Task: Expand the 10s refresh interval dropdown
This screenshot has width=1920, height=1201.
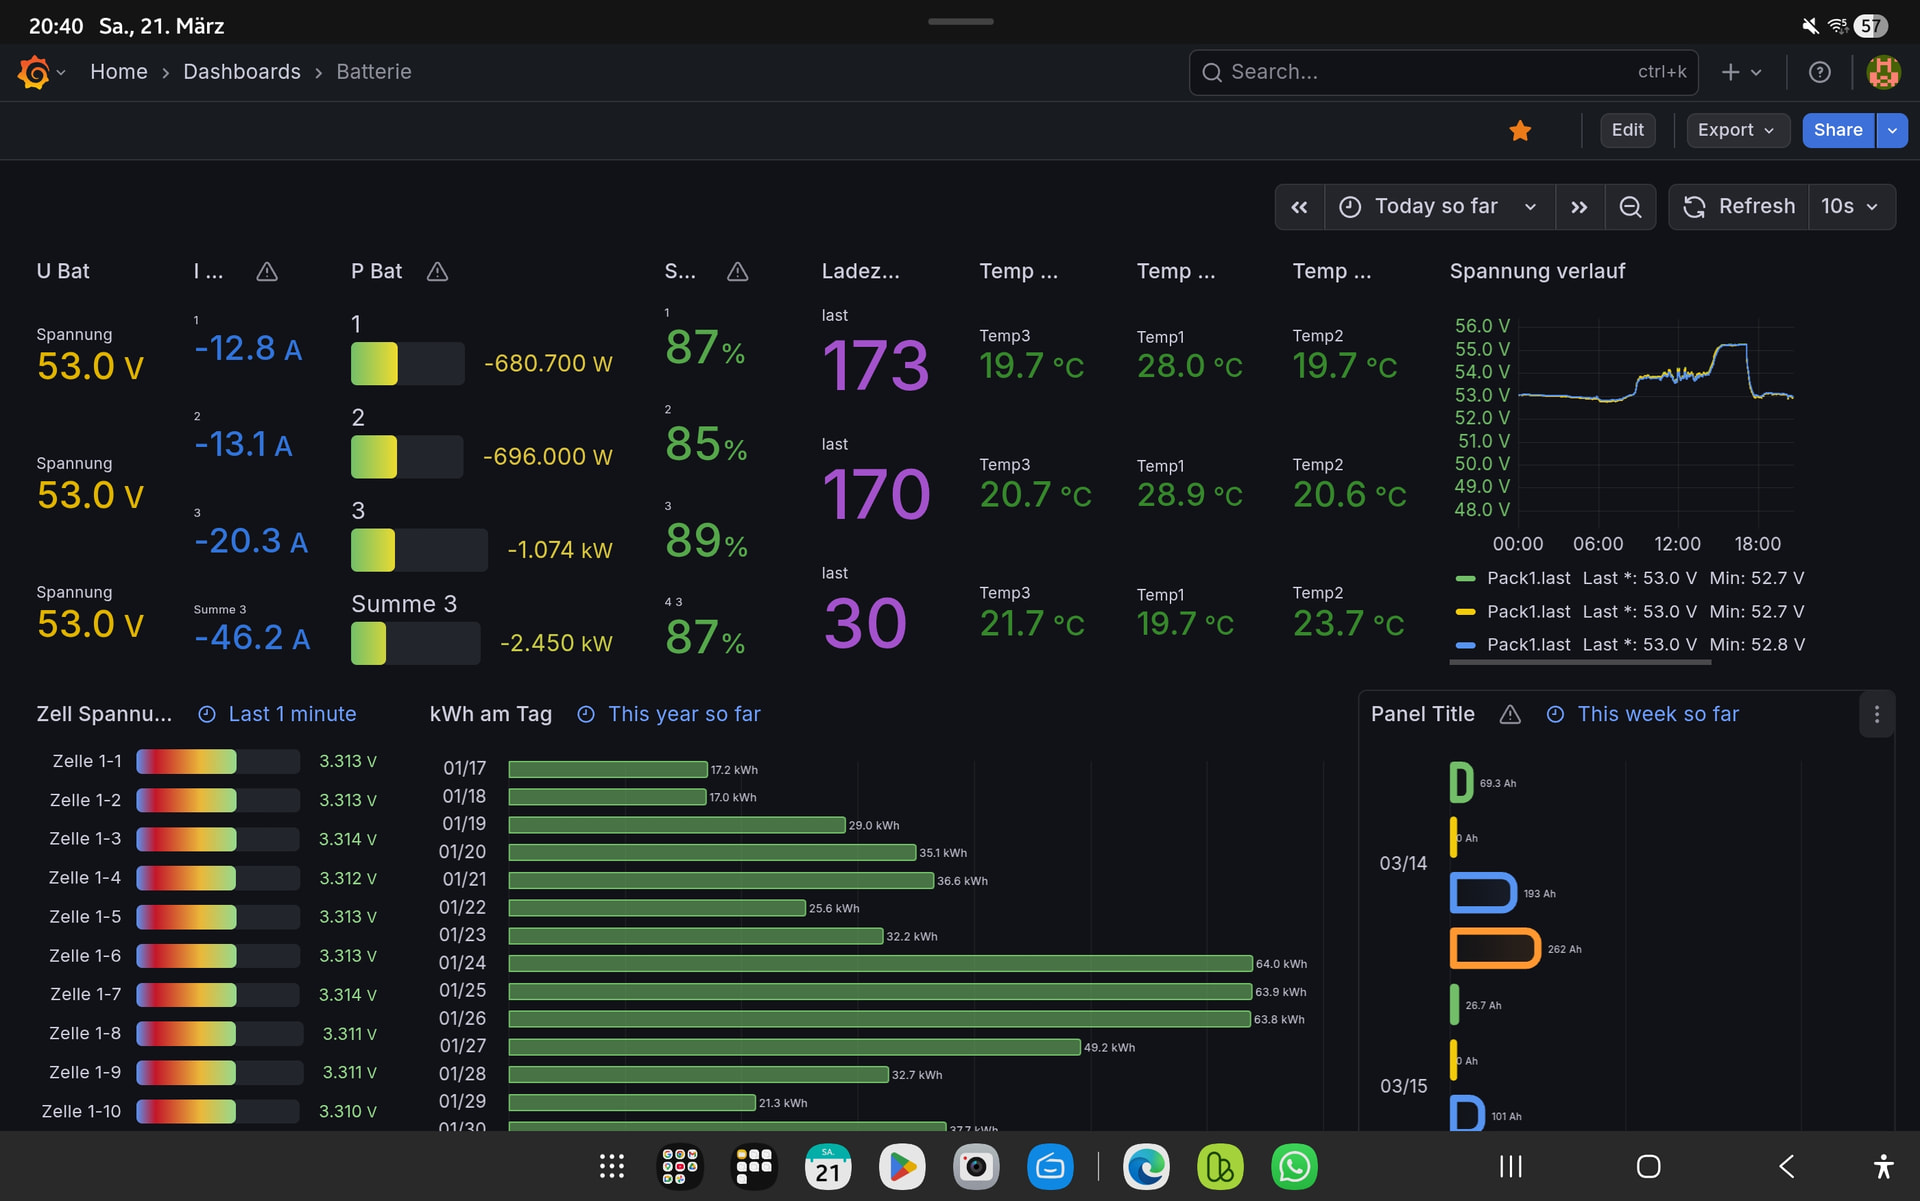Action: [1850, 207]
